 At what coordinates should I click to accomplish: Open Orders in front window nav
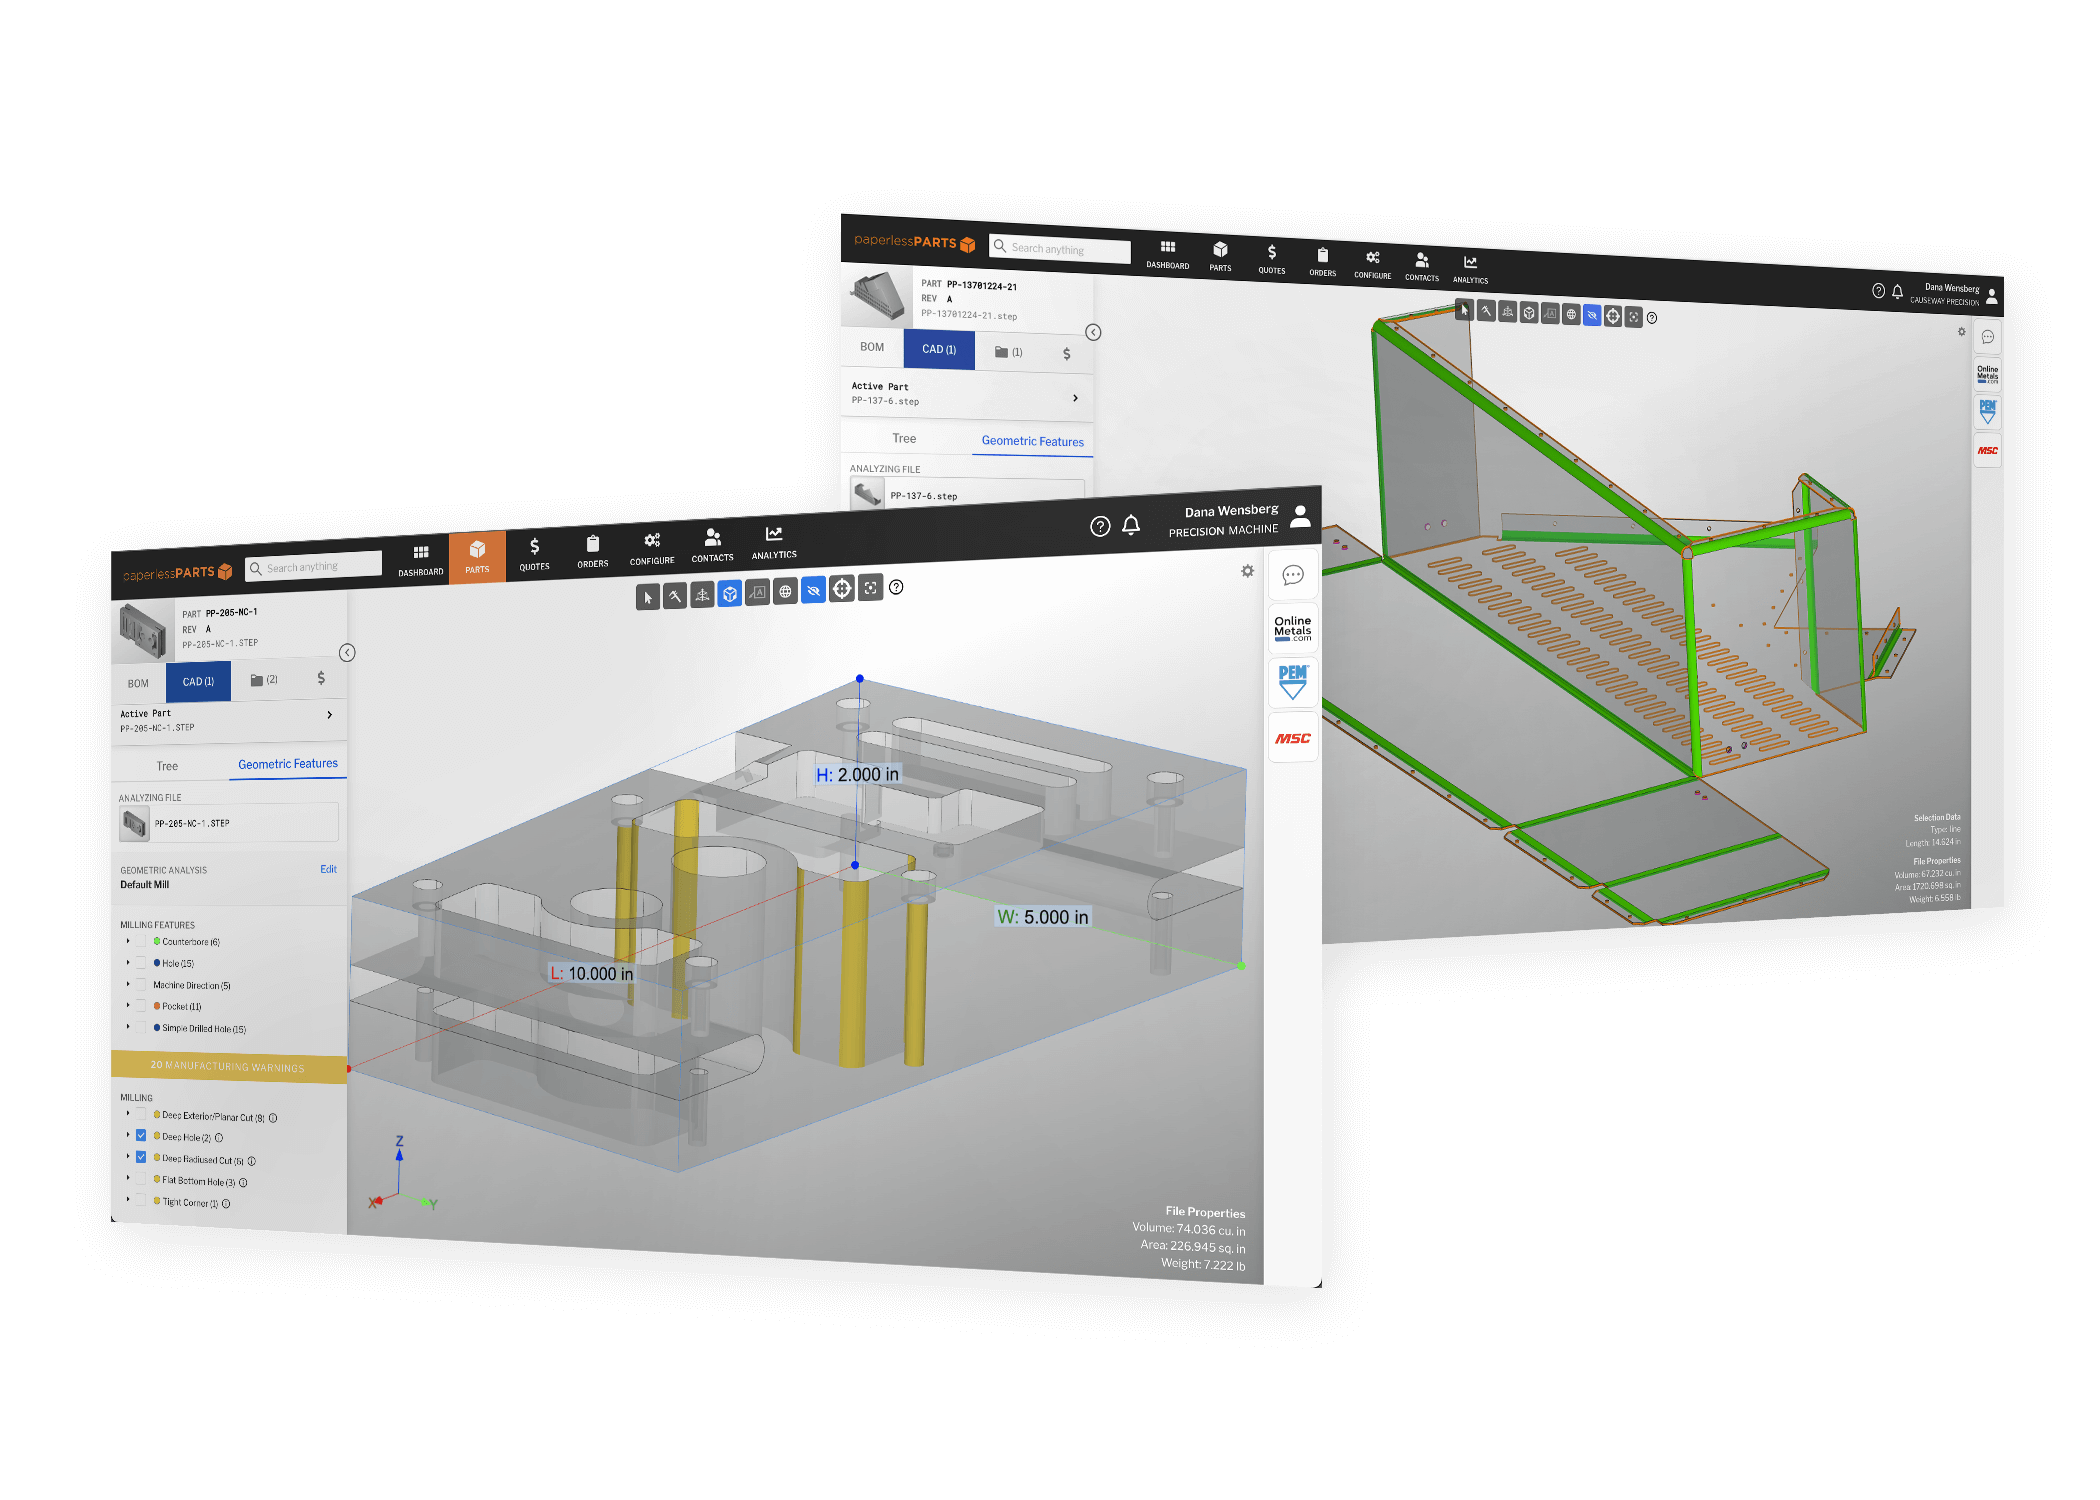click(593, 552)
